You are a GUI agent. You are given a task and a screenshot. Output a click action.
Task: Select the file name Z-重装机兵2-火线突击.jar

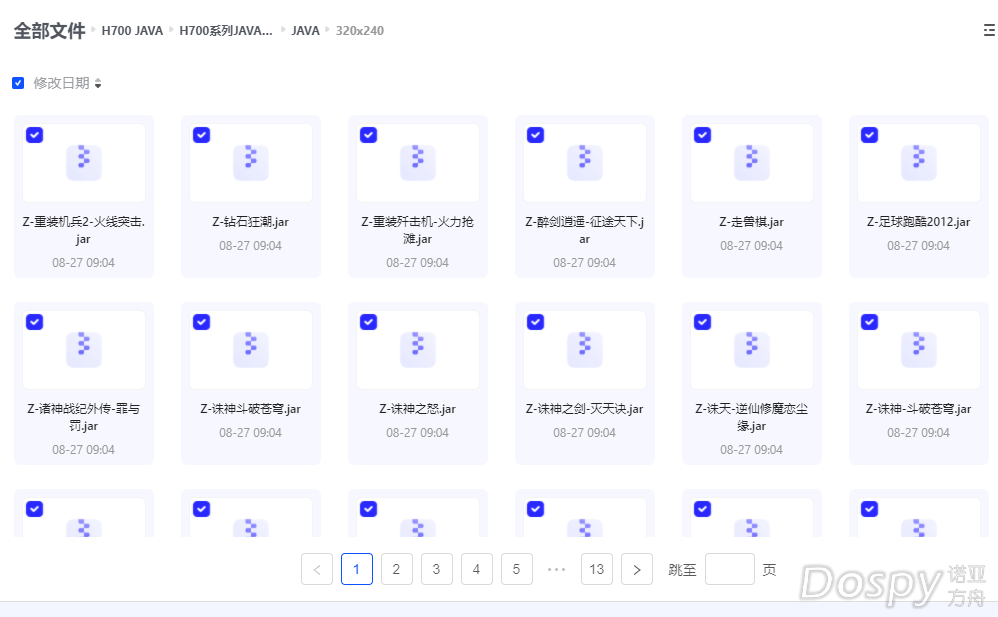pos(83,230)
